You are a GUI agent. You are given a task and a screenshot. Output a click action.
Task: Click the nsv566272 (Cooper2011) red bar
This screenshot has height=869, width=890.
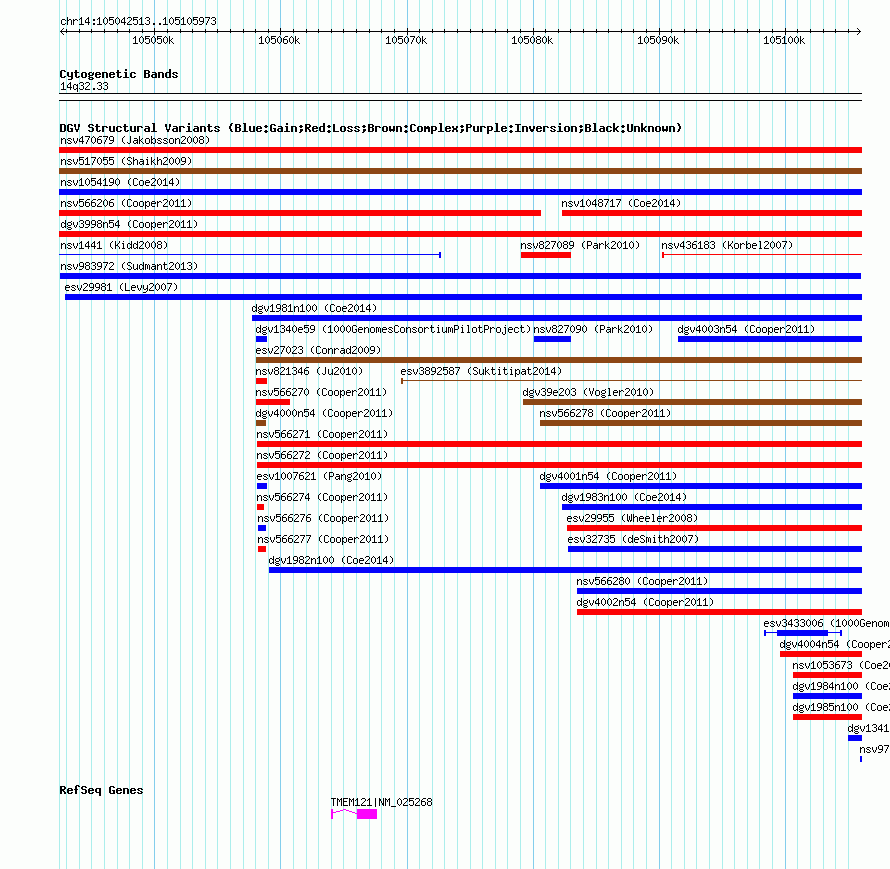[x=559, y=465]
